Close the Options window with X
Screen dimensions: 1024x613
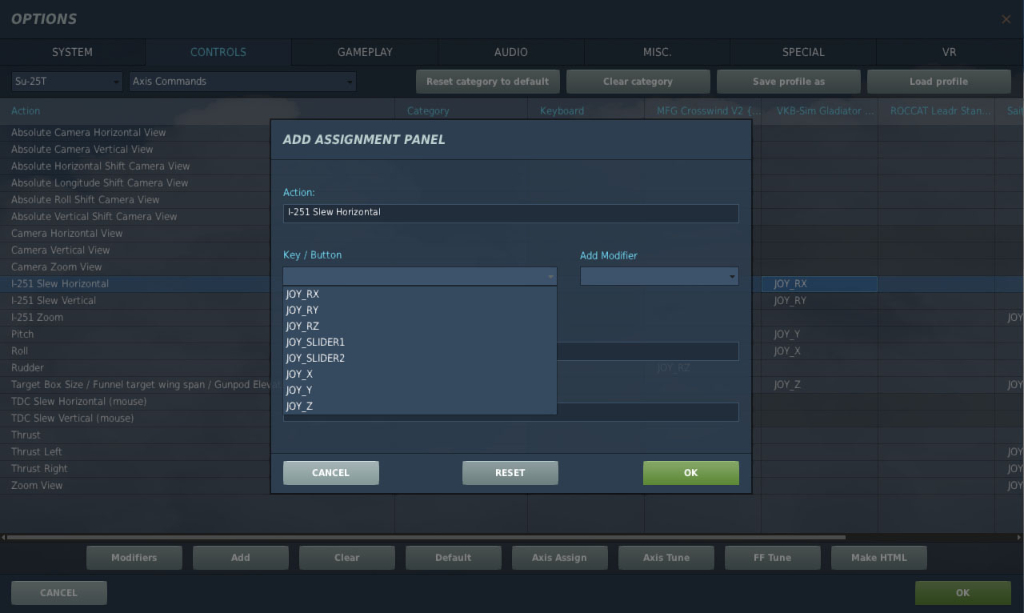(x=1005, y=19)
